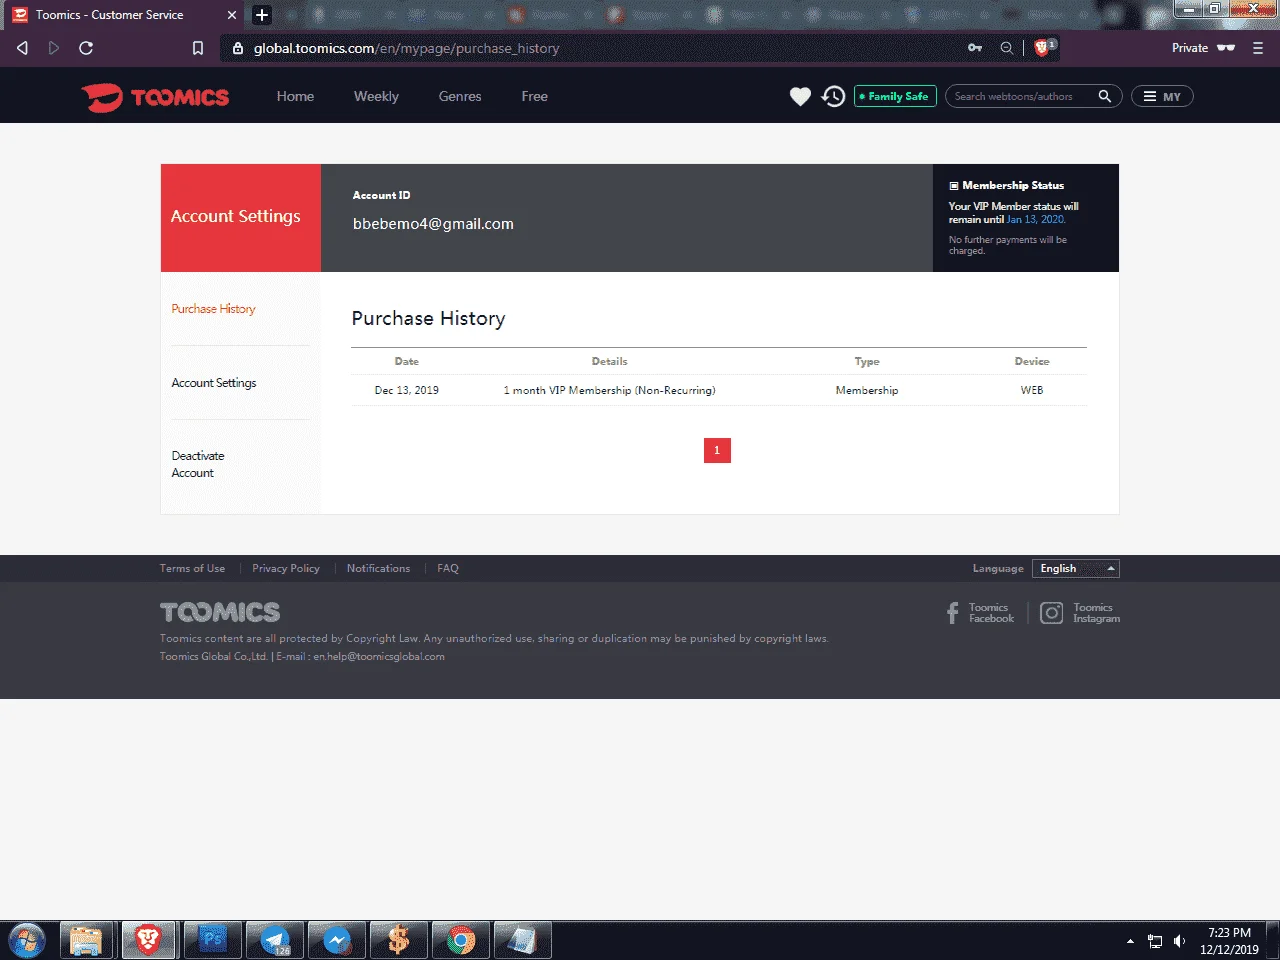Open favorites heart icon
Viewport: 1280px width, 960px height.
coord(800,97)
